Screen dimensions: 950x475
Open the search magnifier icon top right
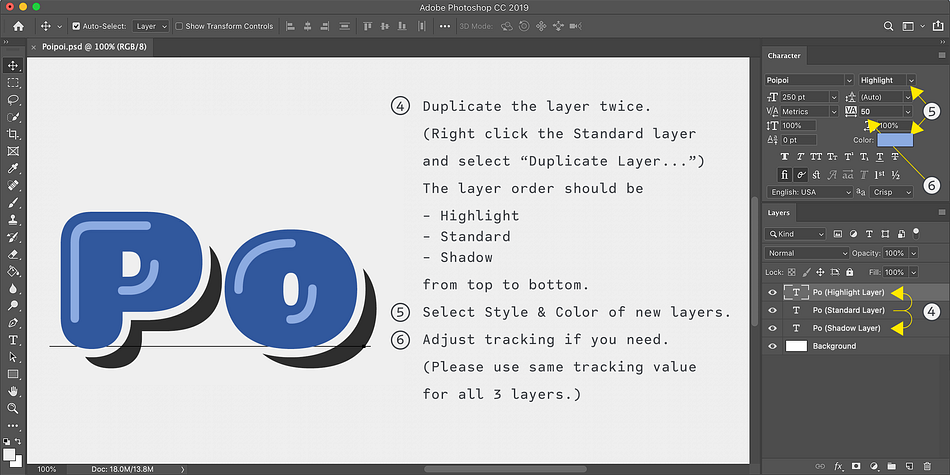tap(888, 26)
